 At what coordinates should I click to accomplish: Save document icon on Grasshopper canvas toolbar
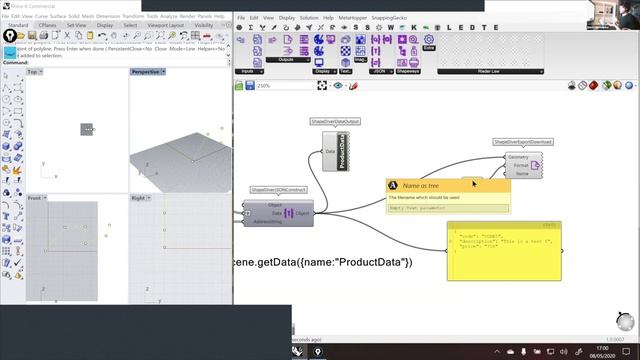tap(250, 86)
